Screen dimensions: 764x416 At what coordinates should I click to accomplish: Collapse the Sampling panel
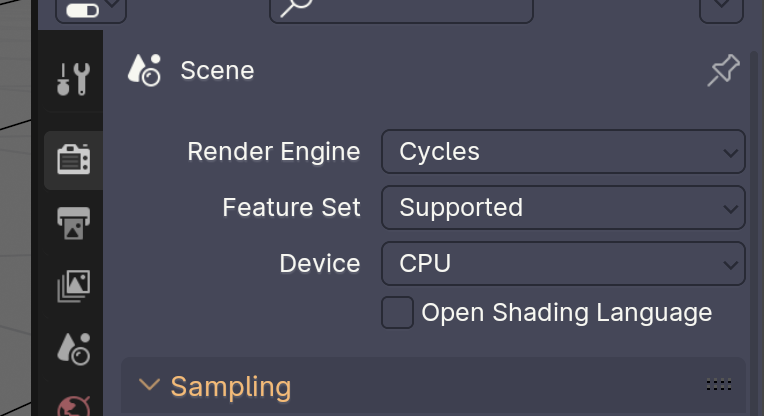150,385
